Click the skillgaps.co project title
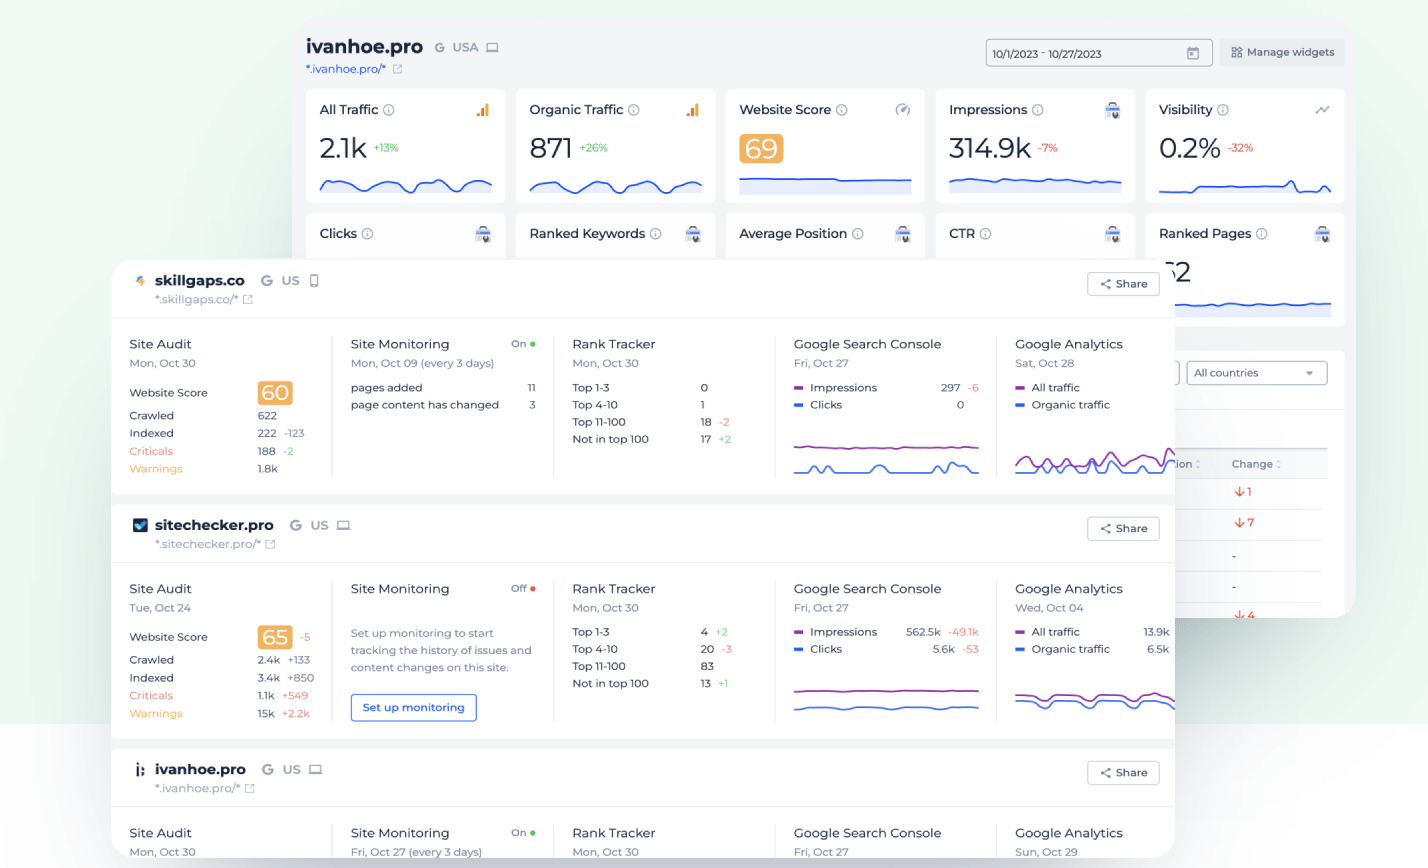Viewport: 1428px width, 868px height. point(199,281)
